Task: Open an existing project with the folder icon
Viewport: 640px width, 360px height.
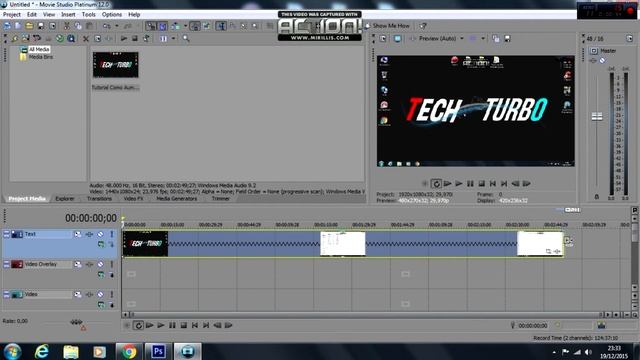Action: click(29, 26)
